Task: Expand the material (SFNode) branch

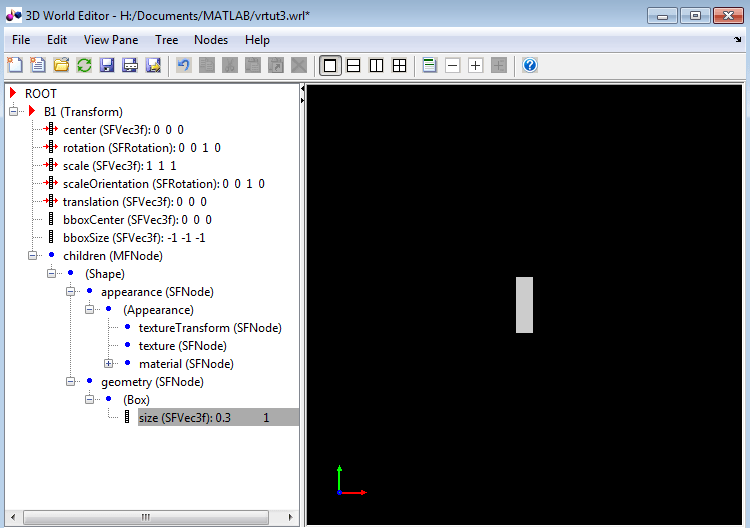Action: pos(109,363)
